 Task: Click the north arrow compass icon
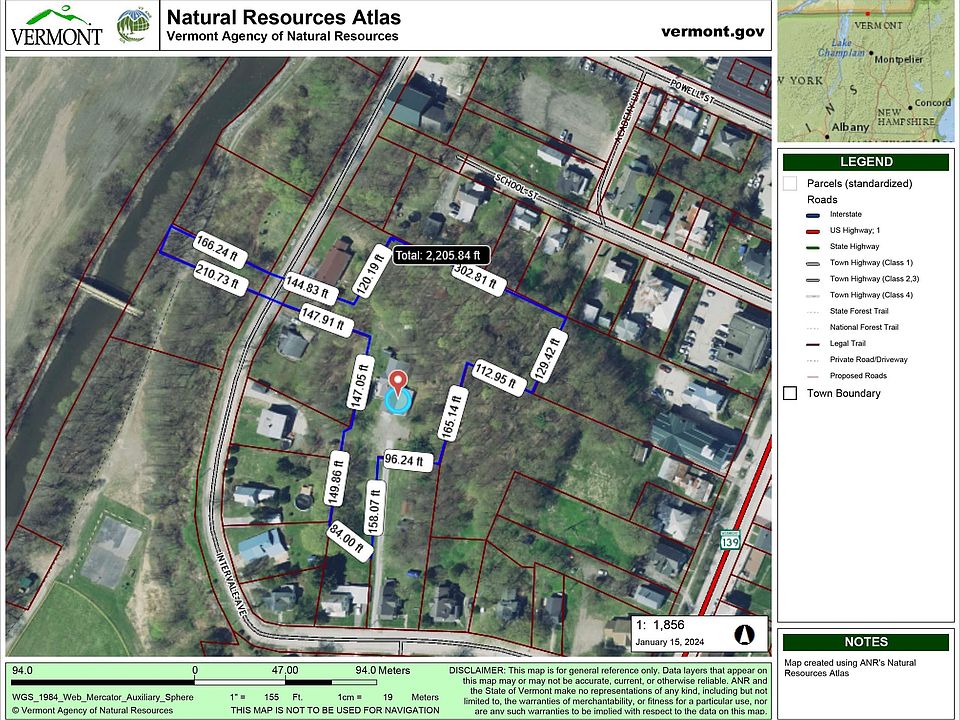744,633
